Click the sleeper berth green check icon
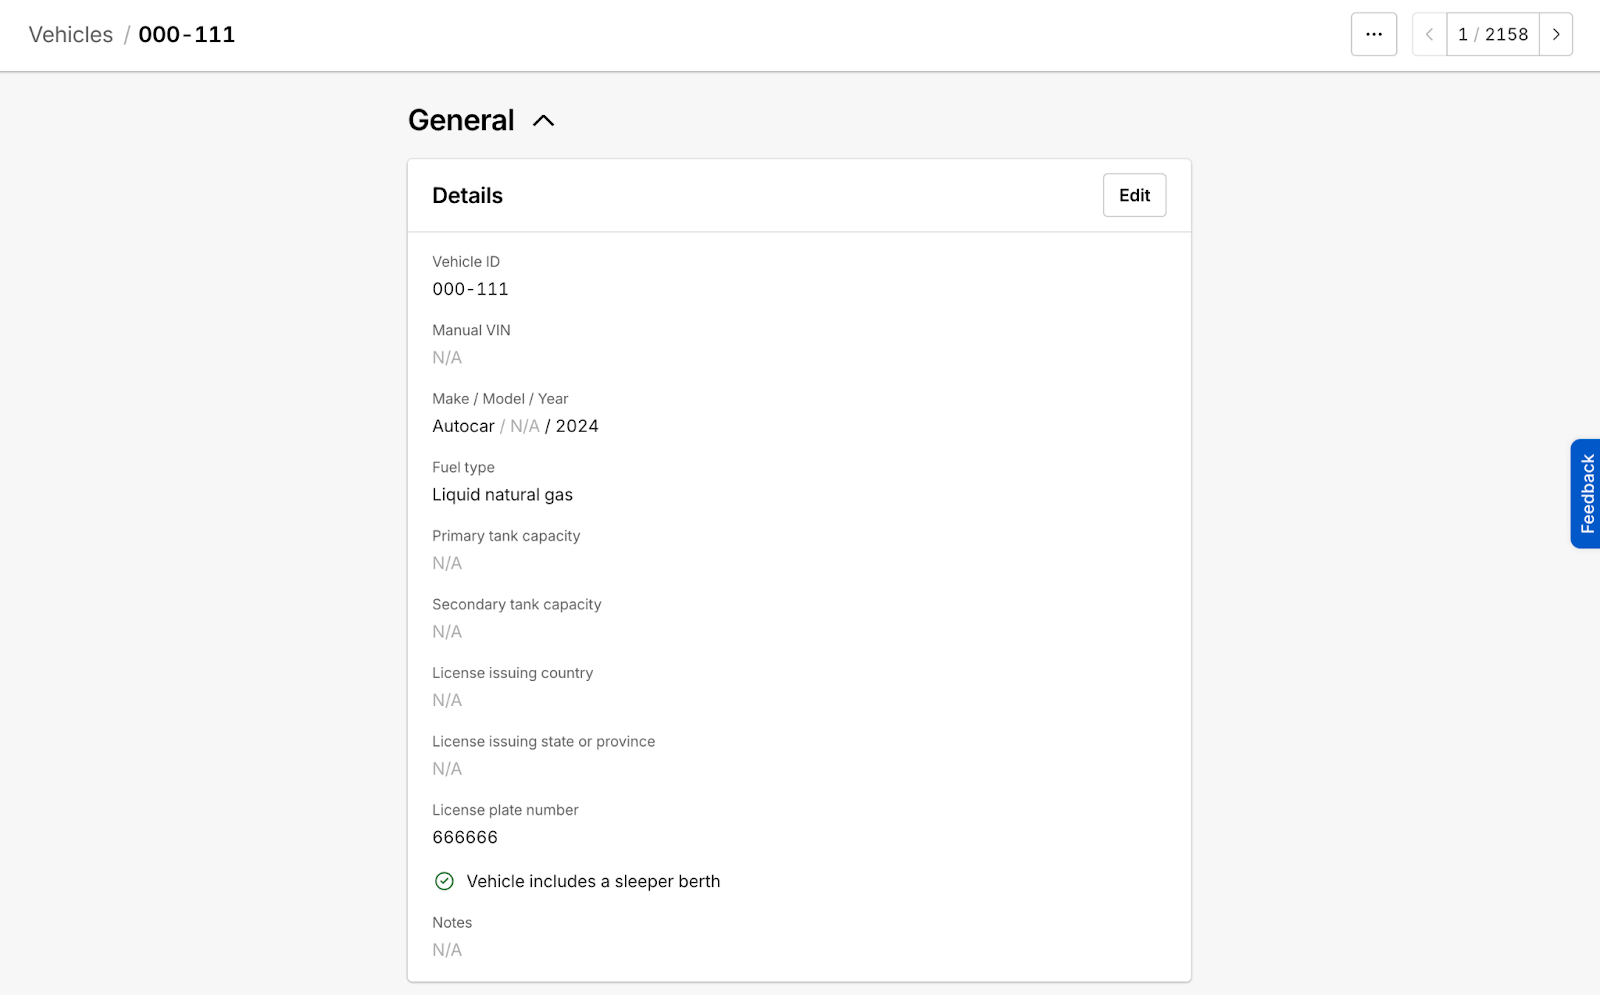 tap(444, 881)
